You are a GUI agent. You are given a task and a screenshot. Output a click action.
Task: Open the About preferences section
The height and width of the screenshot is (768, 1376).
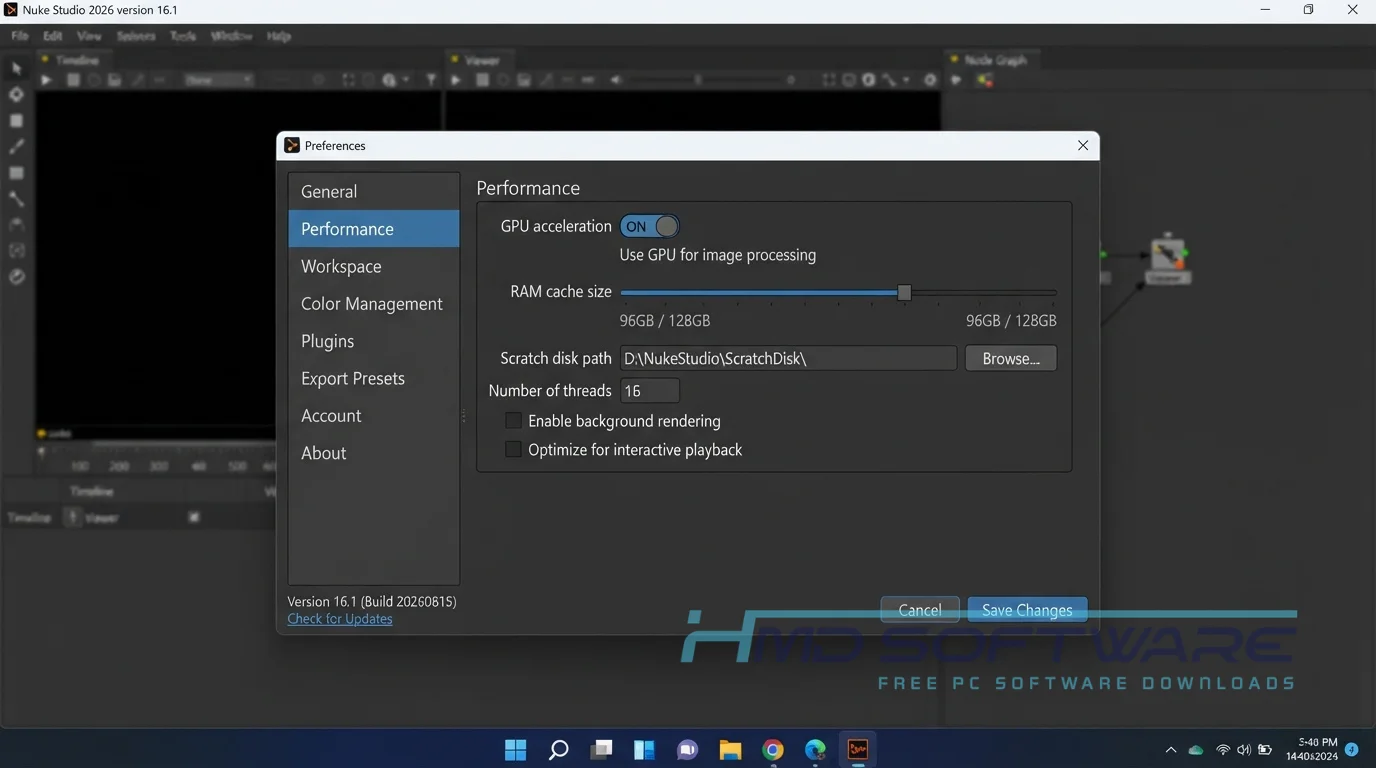click(x=374, y=453)
